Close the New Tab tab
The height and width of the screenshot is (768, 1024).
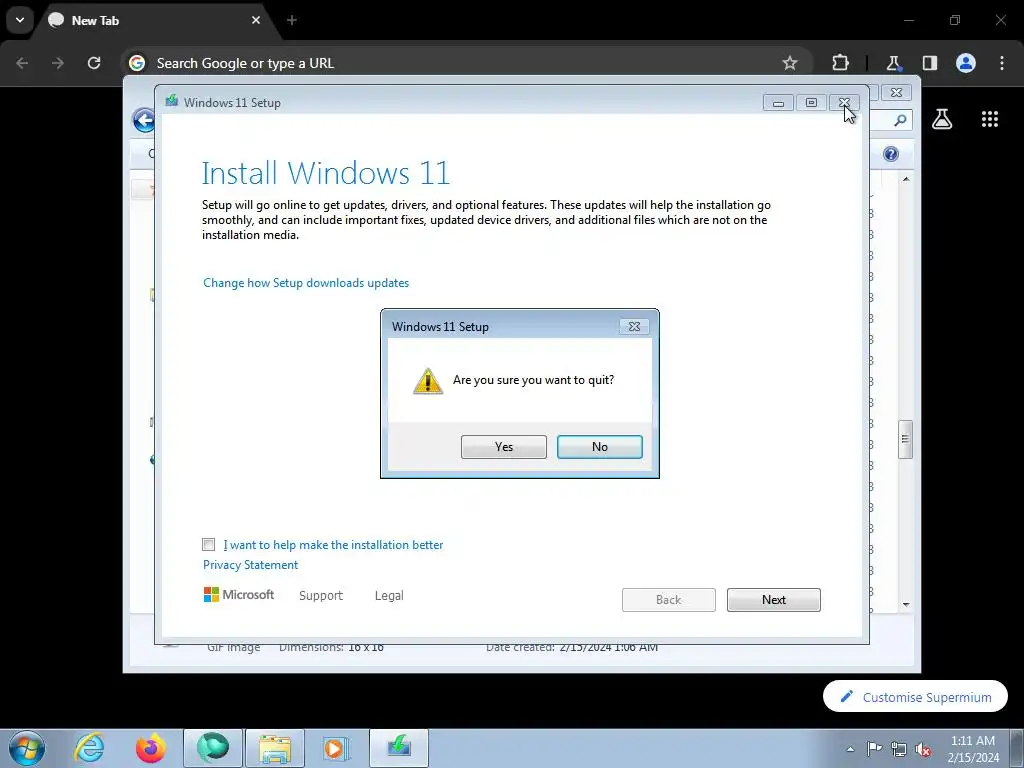point(256,20)
